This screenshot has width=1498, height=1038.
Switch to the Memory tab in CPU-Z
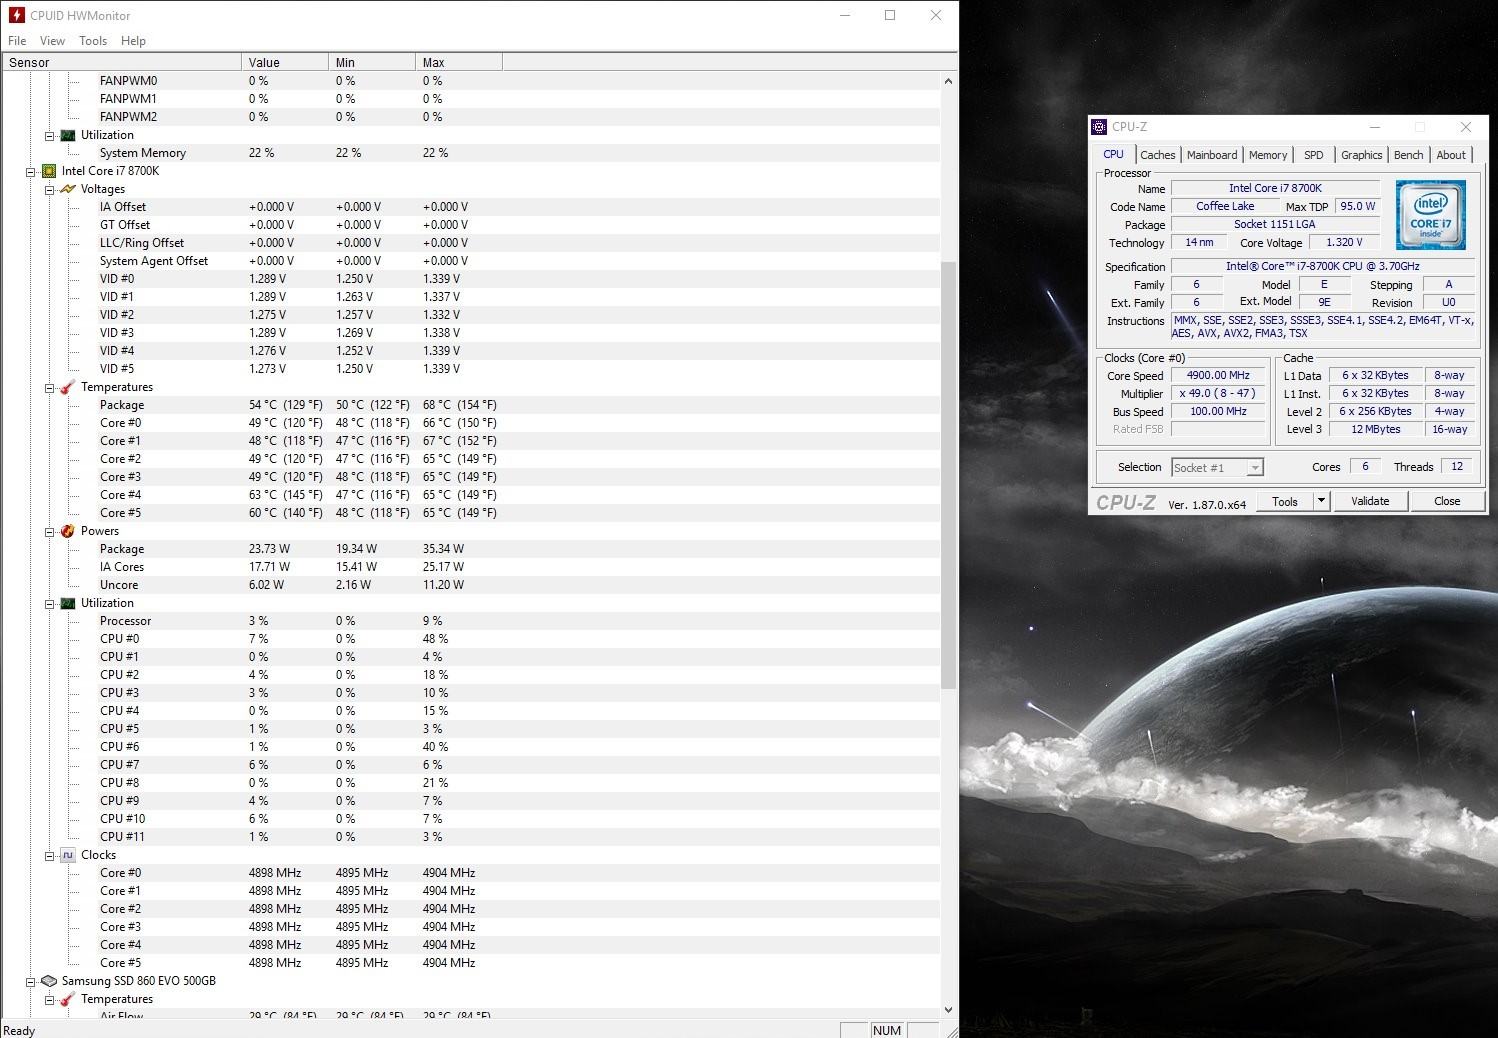(1268, 155)
